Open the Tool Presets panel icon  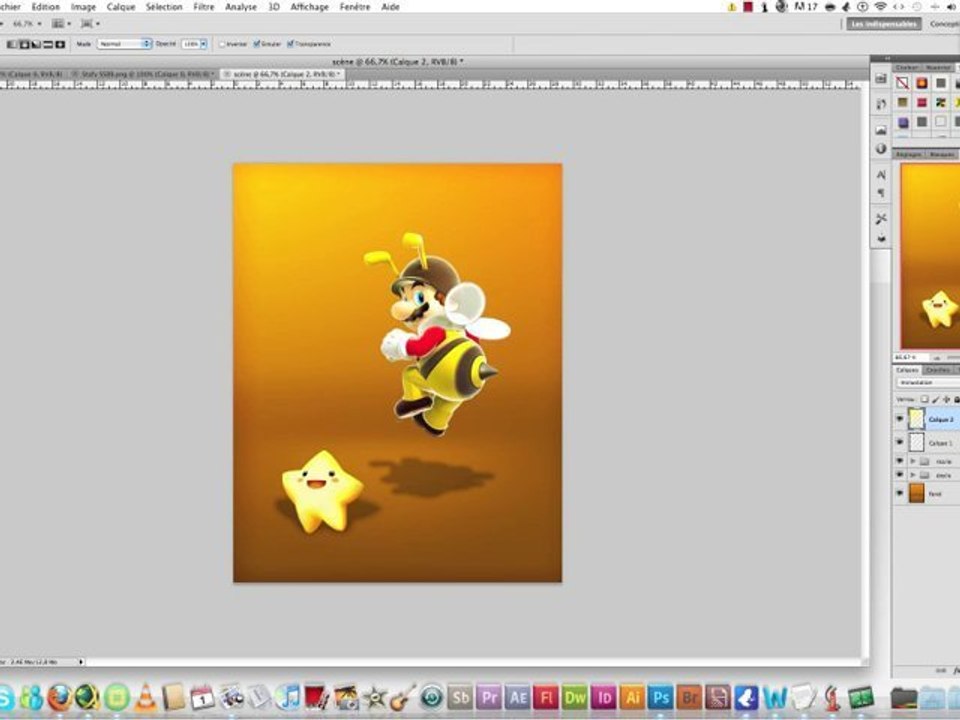tap(881, 219)
